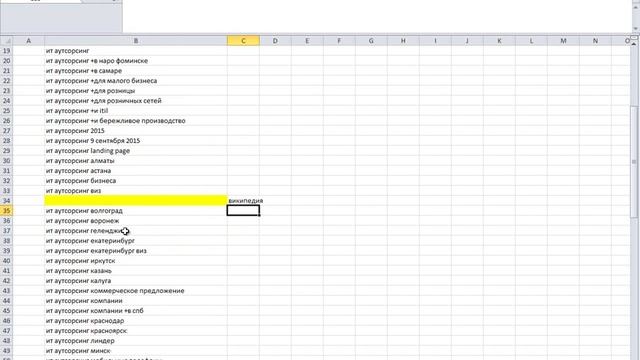Click cell 'ит аутсорсинг краснодар'
Screen dimensions: 640x360
pos(136,321)
